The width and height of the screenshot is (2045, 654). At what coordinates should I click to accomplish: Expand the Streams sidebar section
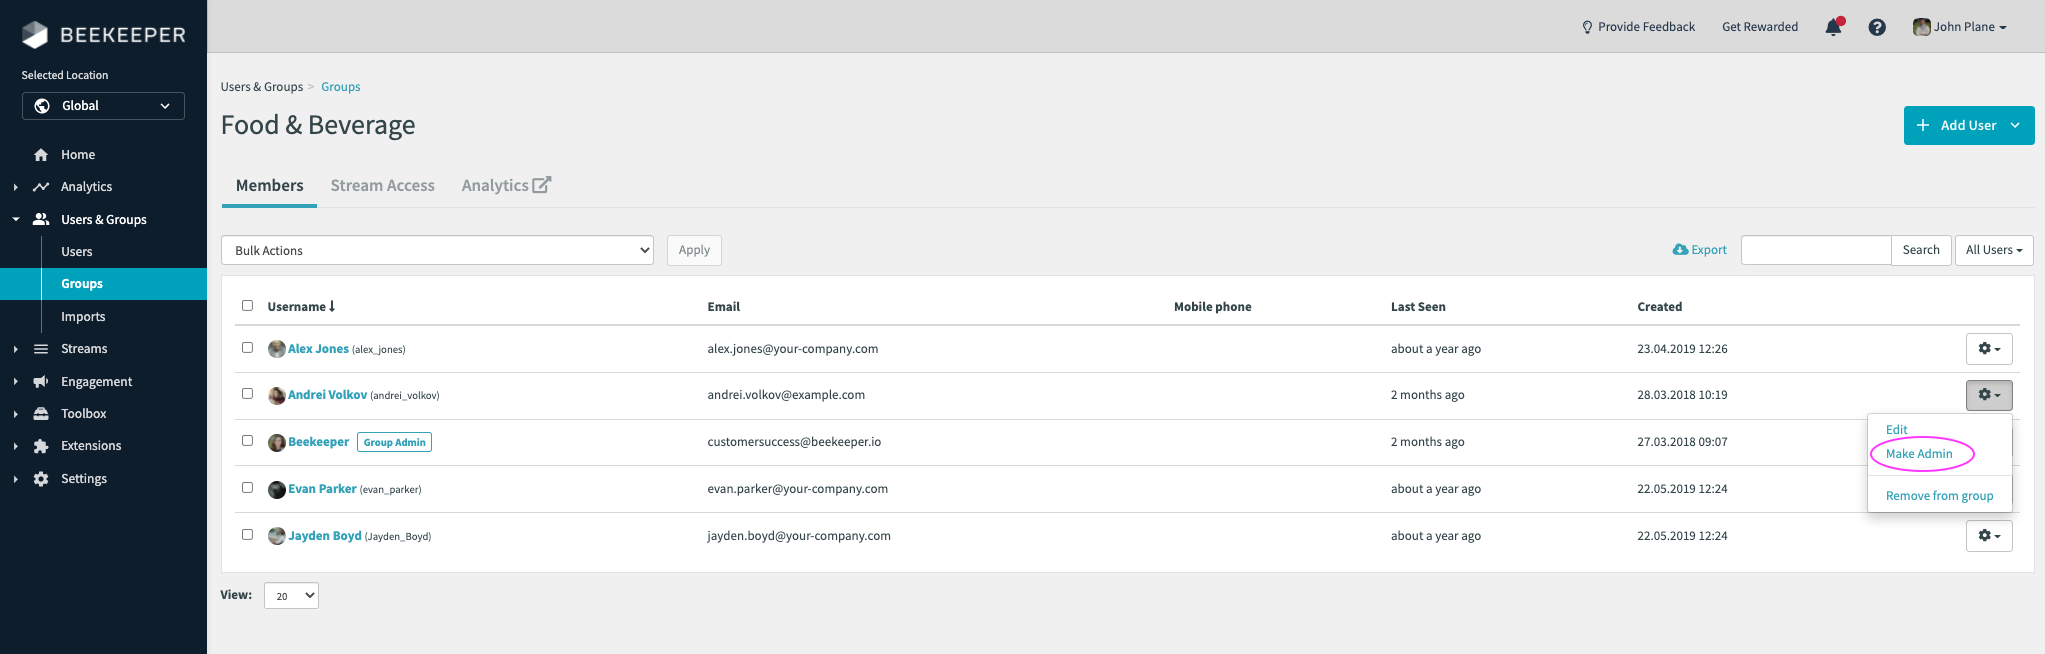pos(16,349)
